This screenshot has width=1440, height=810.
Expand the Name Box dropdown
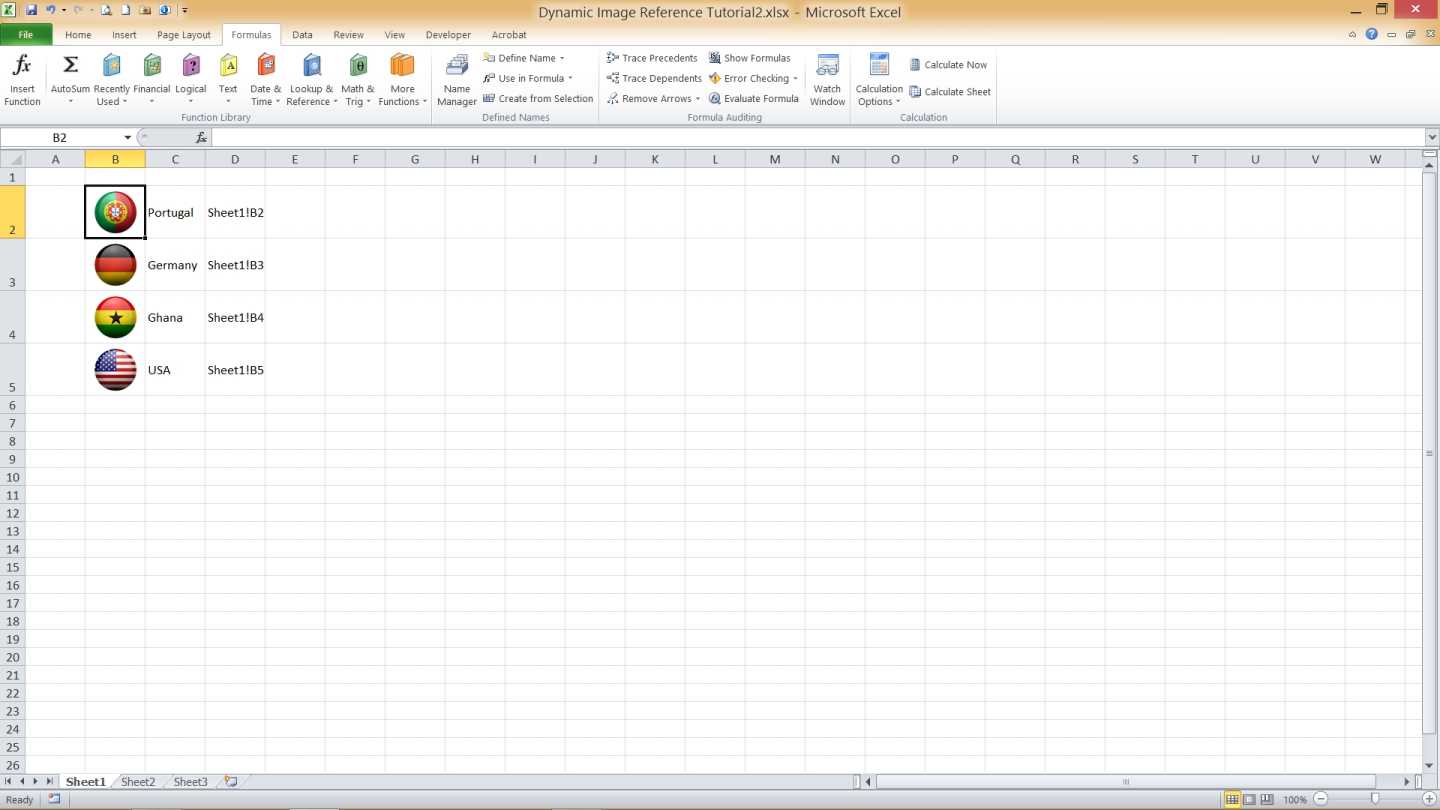point(127,138)
